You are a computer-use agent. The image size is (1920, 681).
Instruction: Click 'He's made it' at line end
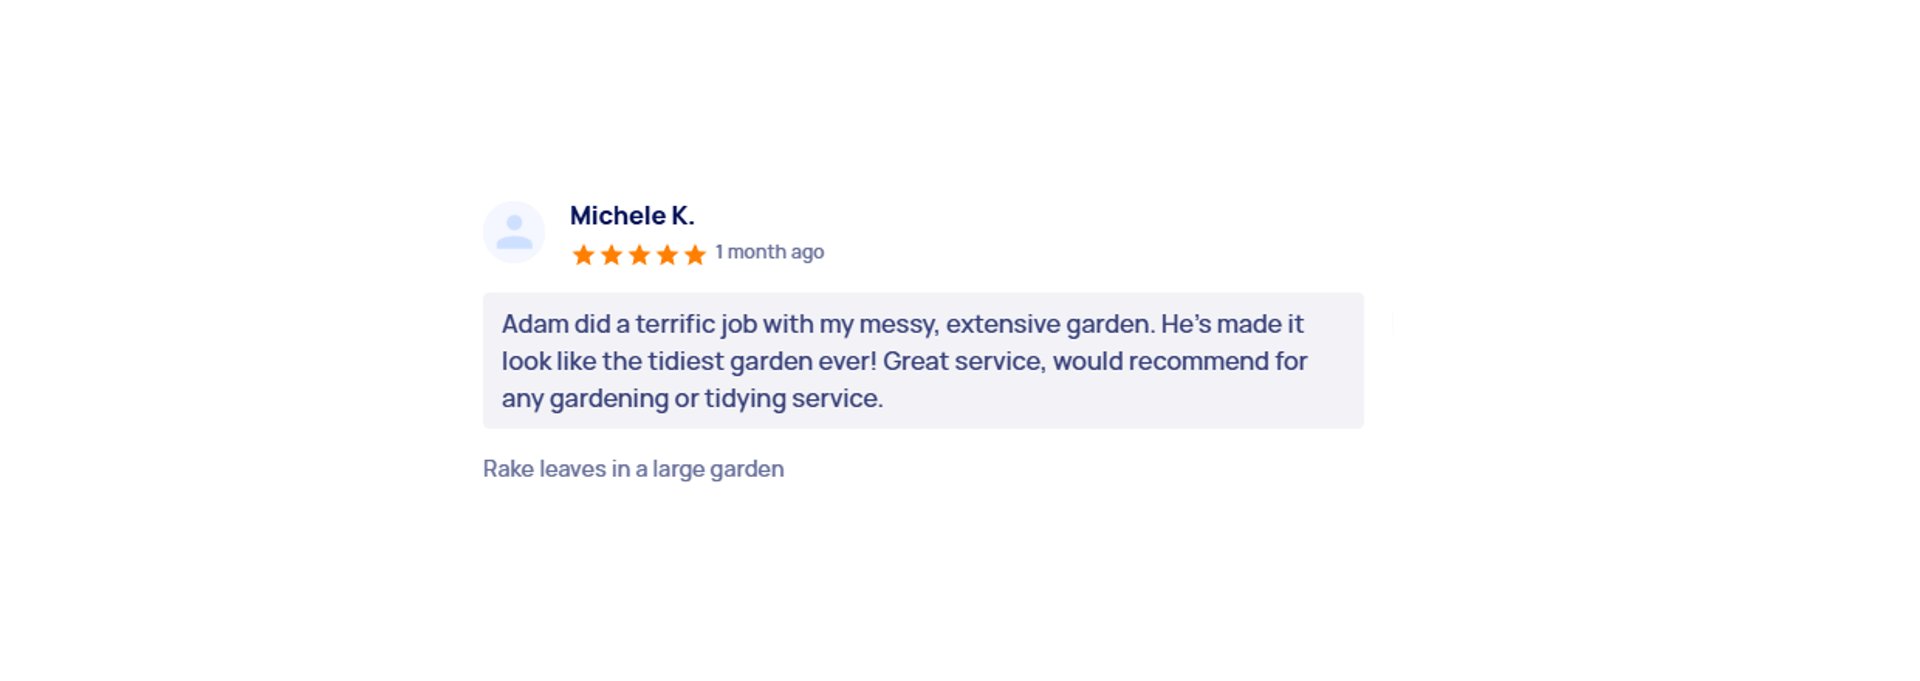[1232, 324]
